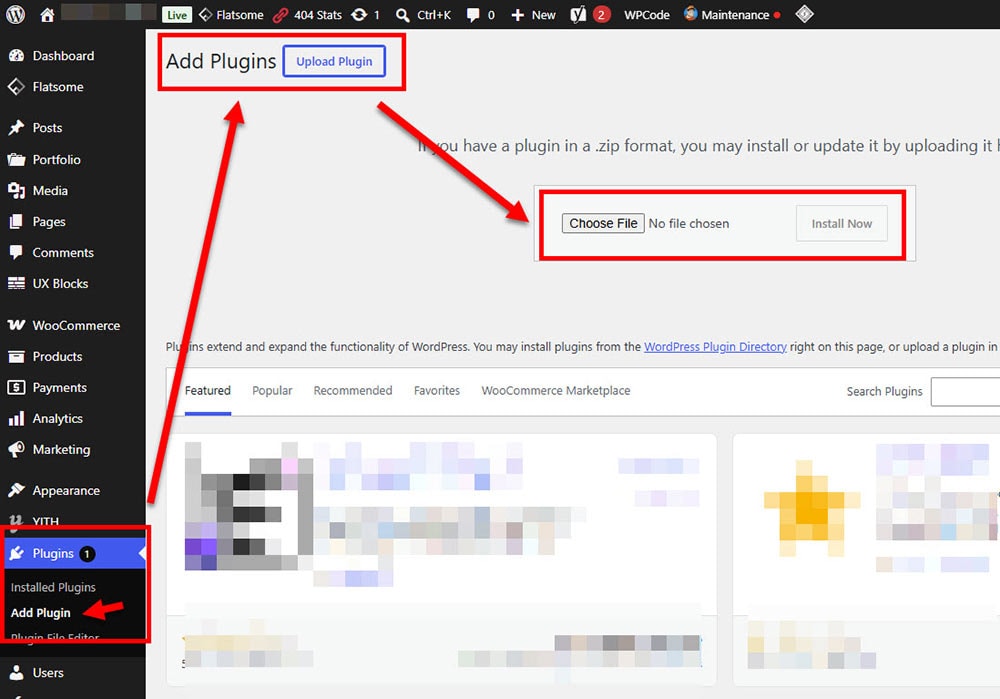The width and height of the screenshot is (1000, 699).
Task: Select Add Plugin submenu item
Action: tap(40, 612)
